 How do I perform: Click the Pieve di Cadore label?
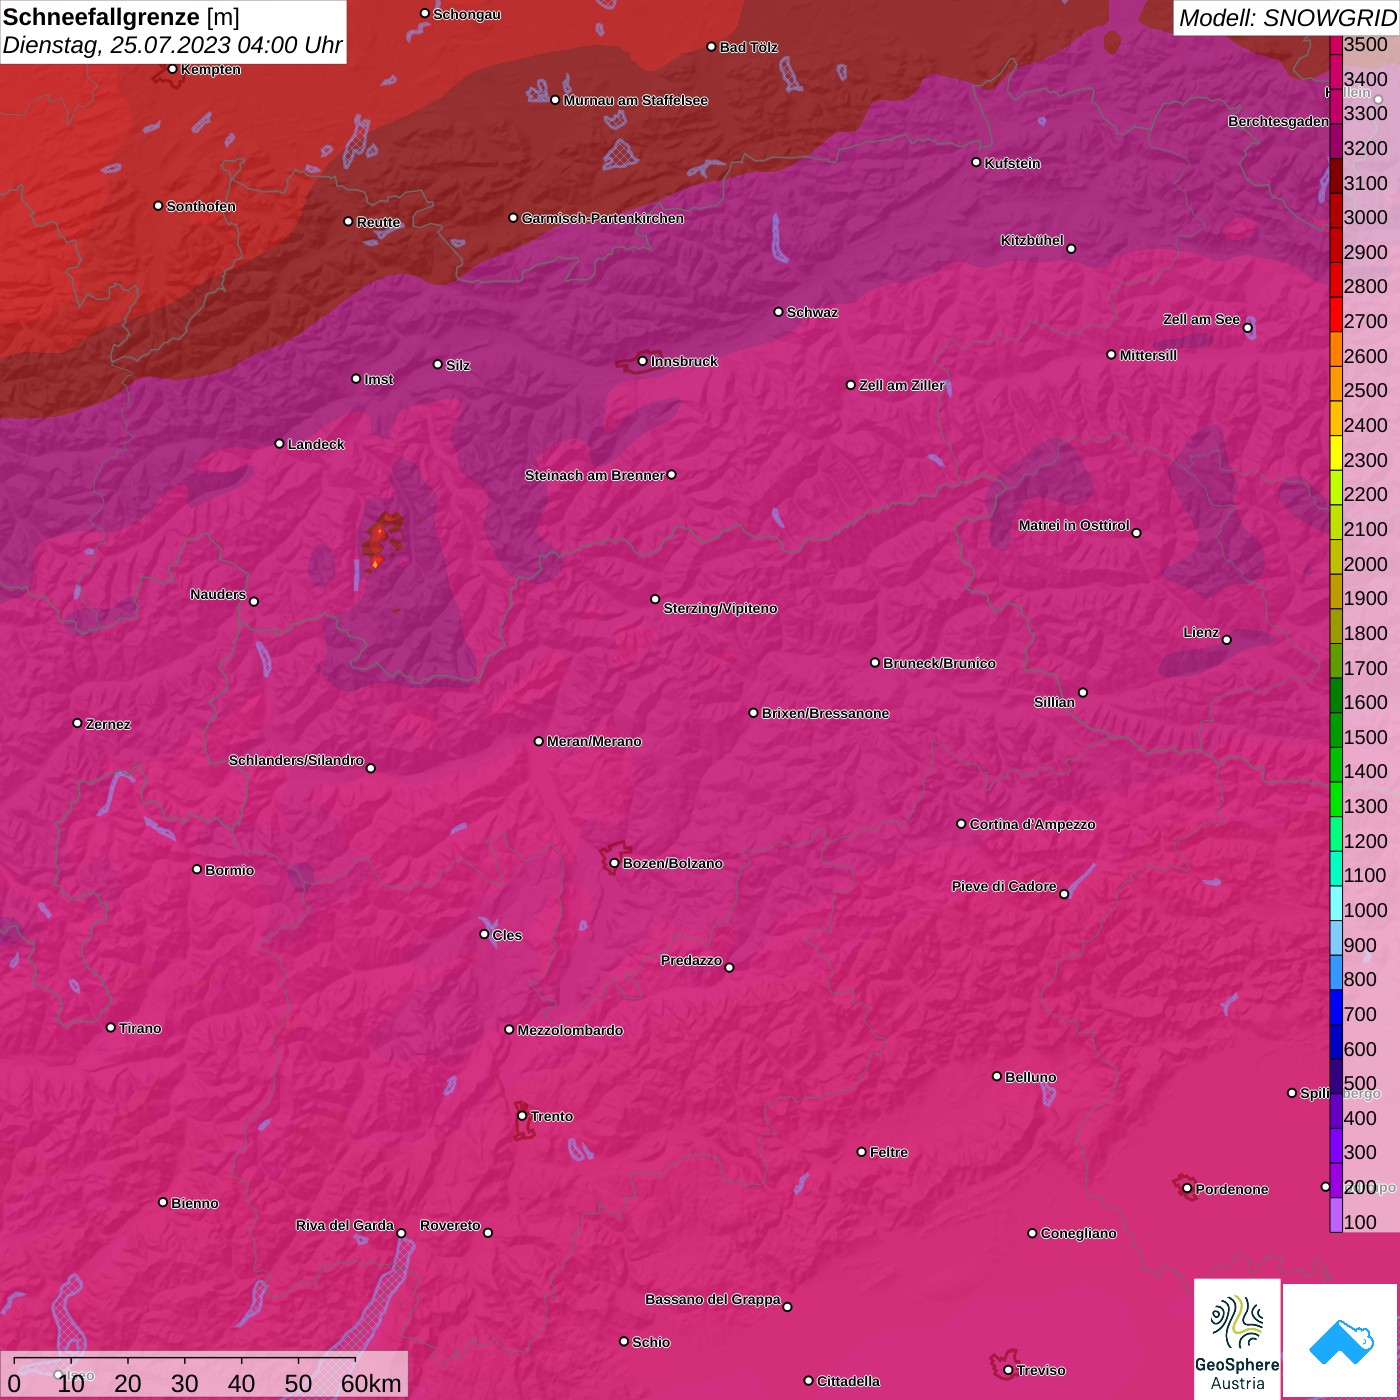pos(1004,886)
